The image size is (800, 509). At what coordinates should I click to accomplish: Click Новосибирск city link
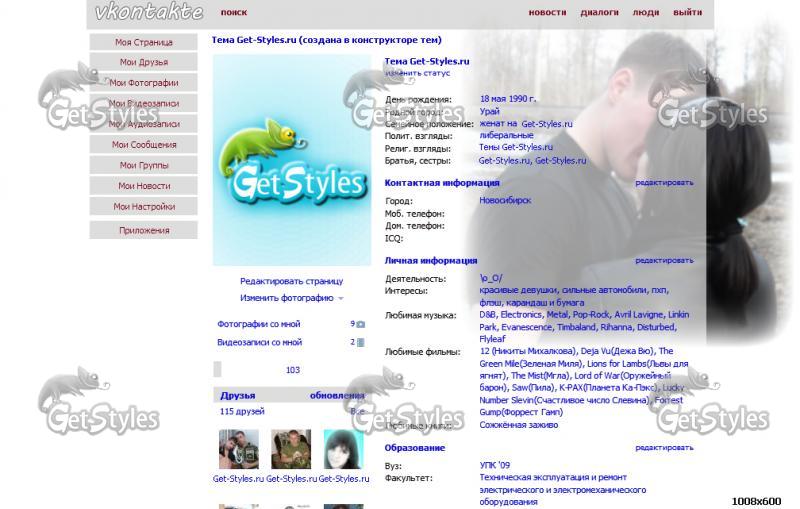505,200
